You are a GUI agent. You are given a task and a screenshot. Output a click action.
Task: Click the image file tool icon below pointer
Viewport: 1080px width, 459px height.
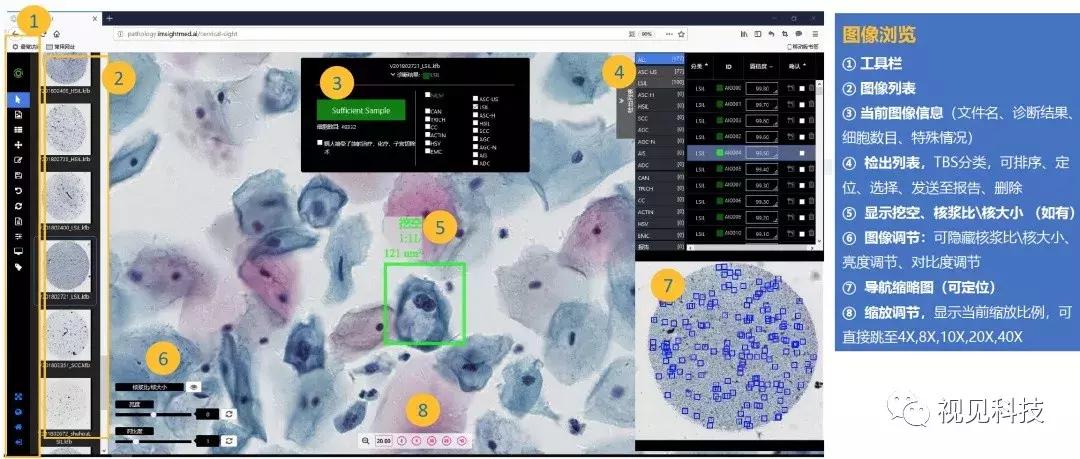[x=18, y=114]
